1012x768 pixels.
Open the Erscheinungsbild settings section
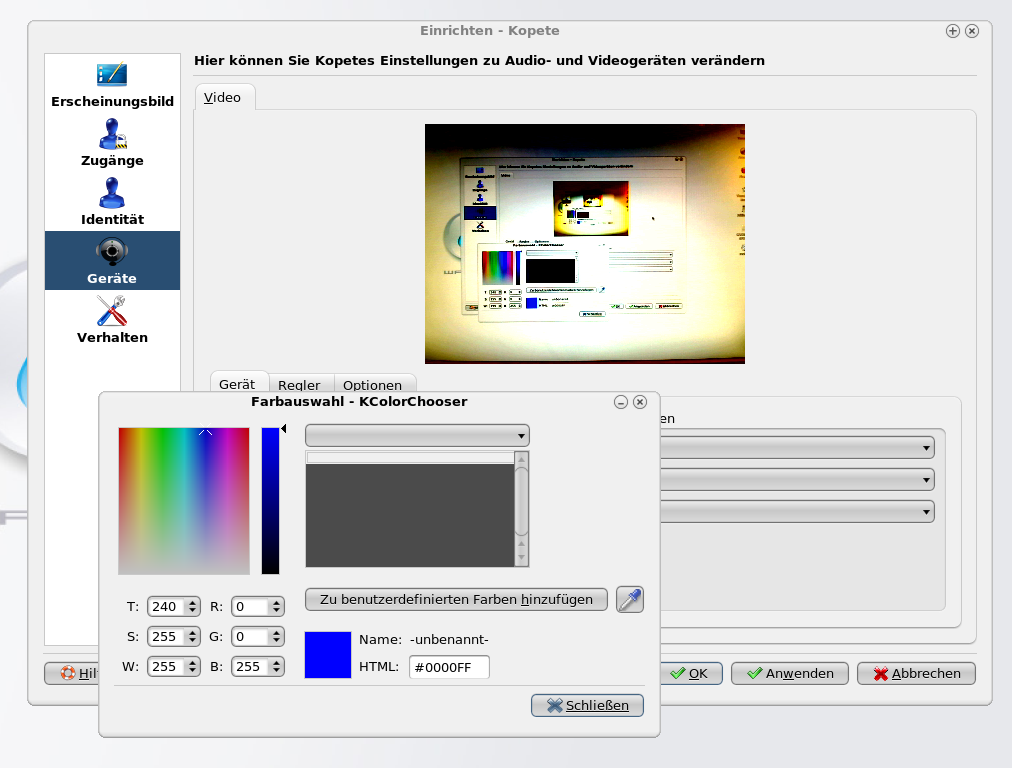(x=112, y=85)
